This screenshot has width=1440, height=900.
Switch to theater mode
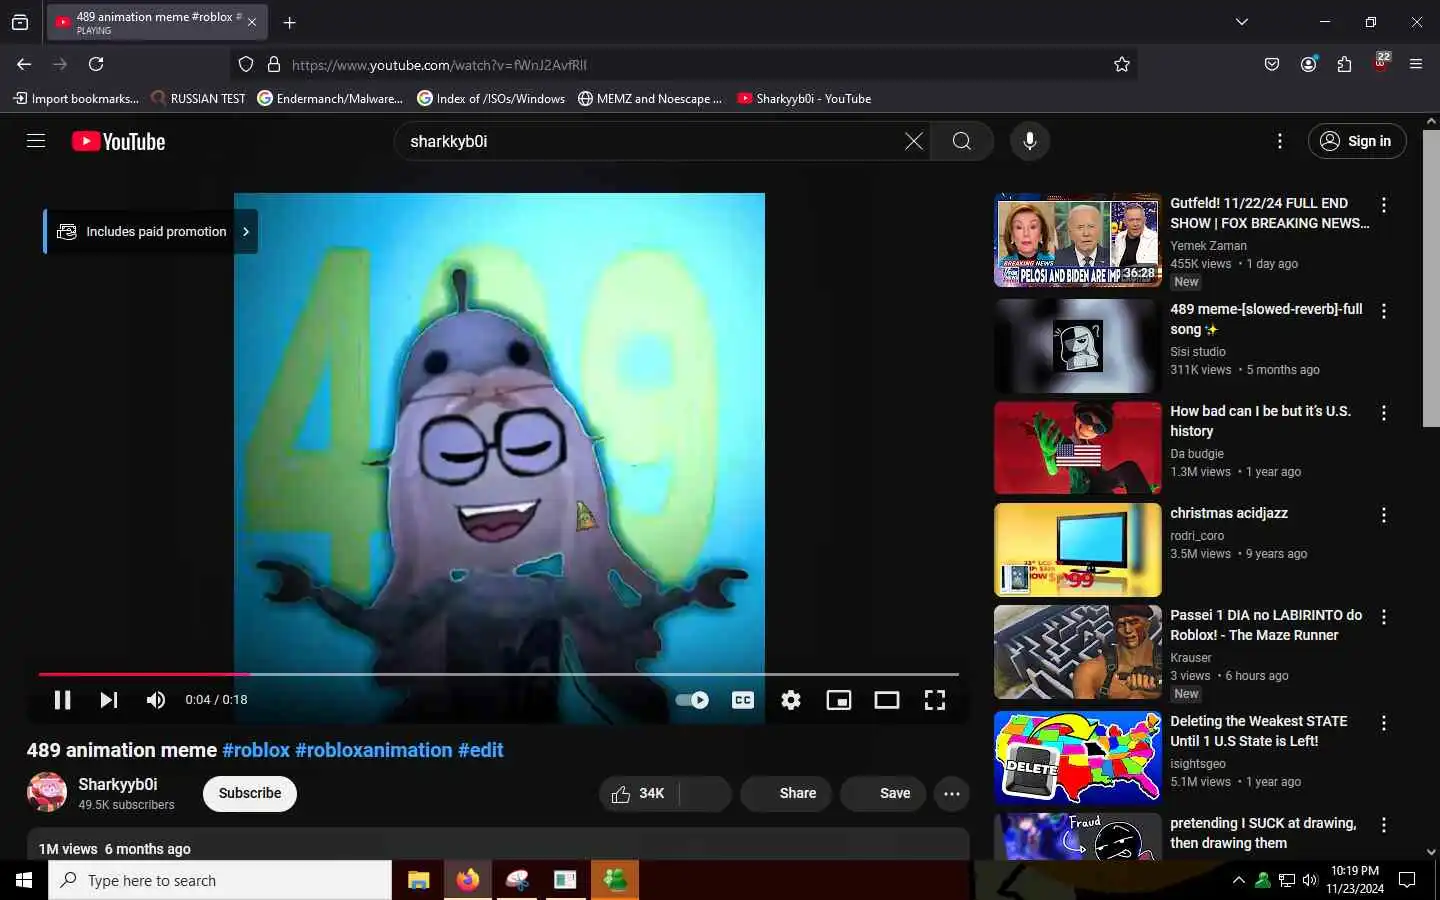tap(887, 700)
